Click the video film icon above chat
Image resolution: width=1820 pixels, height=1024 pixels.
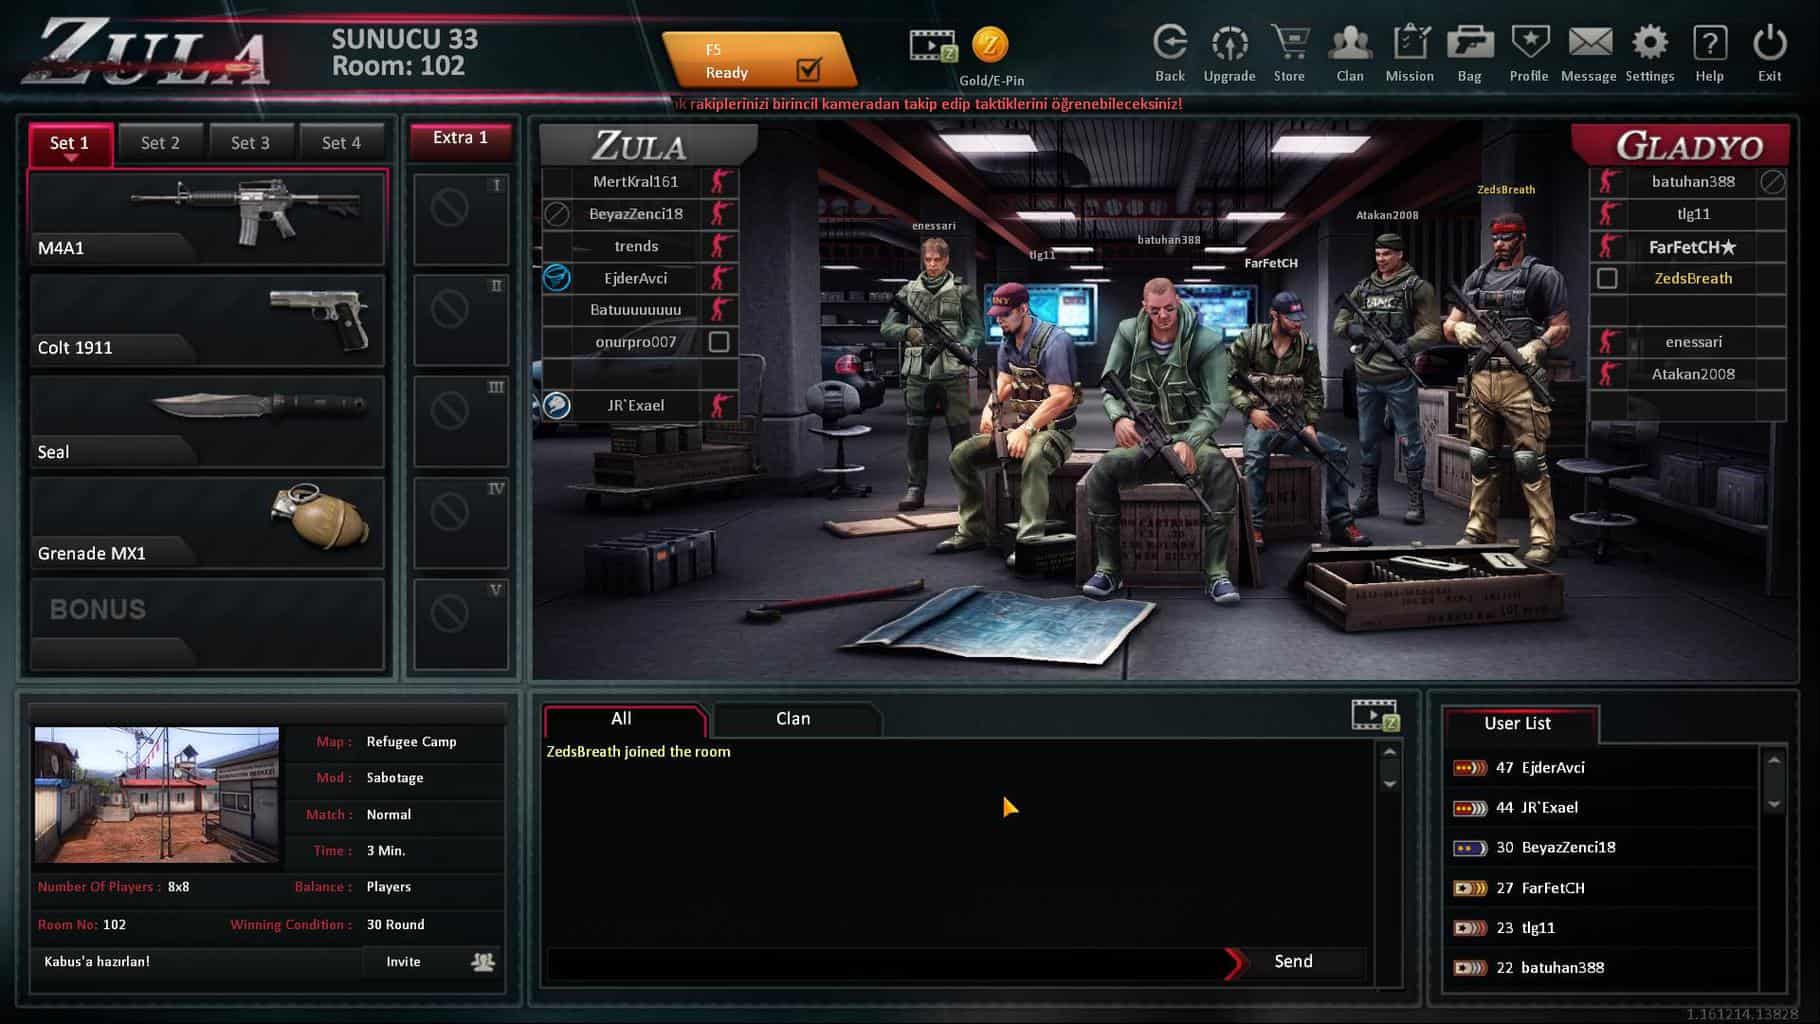pos(1375,715)
